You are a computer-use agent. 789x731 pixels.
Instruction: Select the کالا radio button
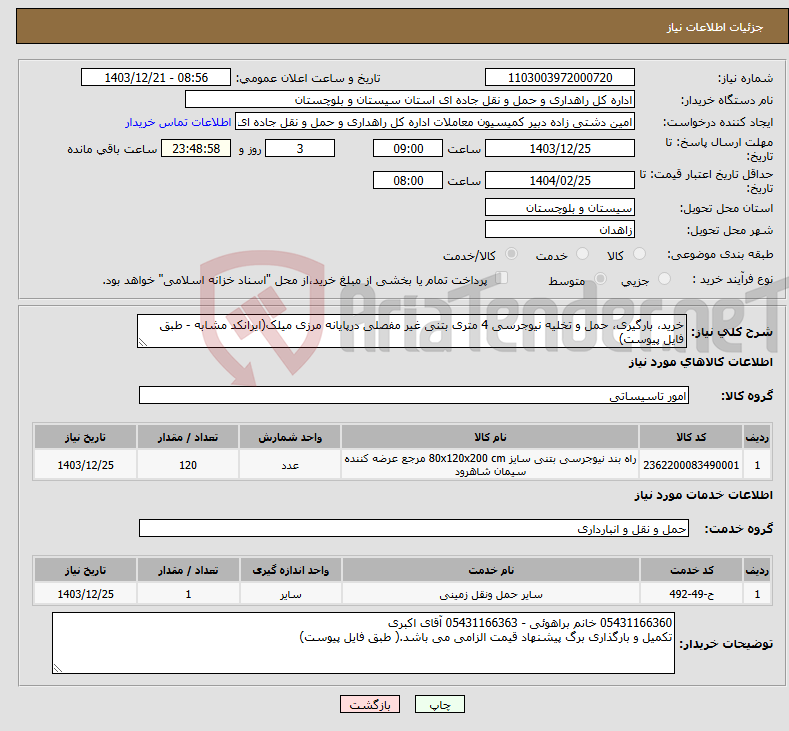coord(640,254)
